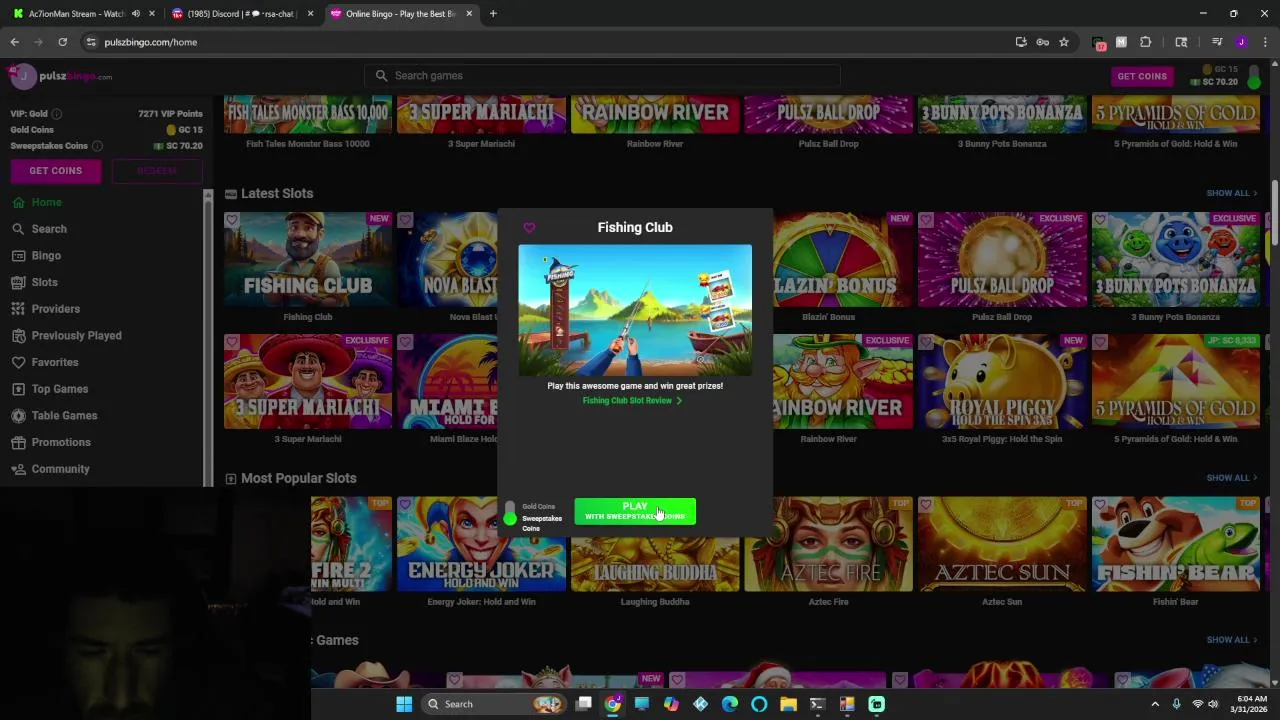Click the magnifier icon in the Search games box
This screenshot has width=1280, height=720.
point(381,75)
